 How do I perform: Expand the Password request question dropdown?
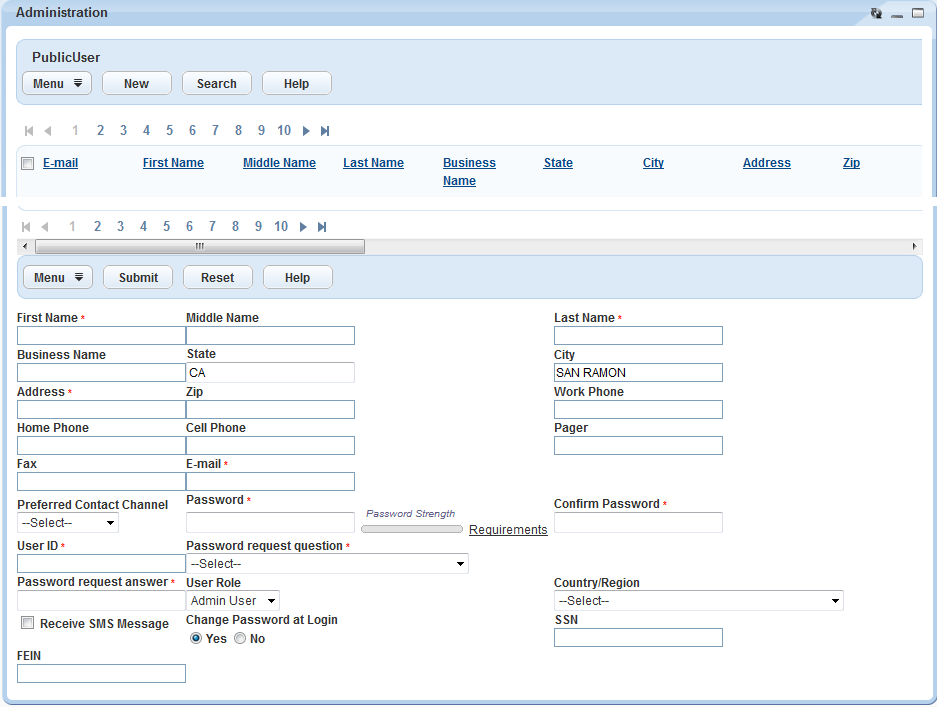coord(327,564)
